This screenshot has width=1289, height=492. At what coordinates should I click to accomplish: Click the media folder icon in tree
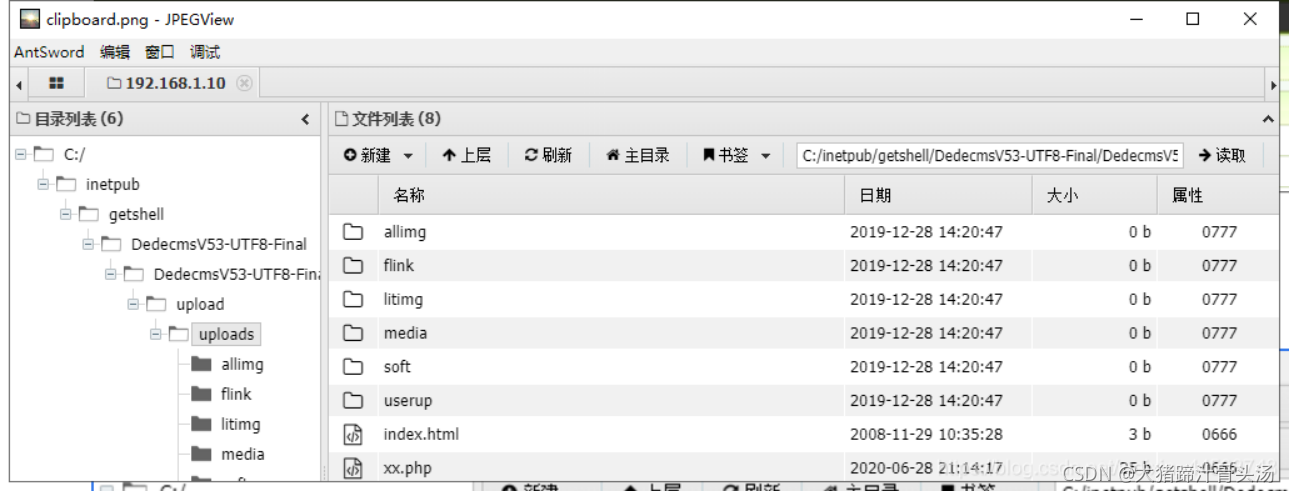201,454
